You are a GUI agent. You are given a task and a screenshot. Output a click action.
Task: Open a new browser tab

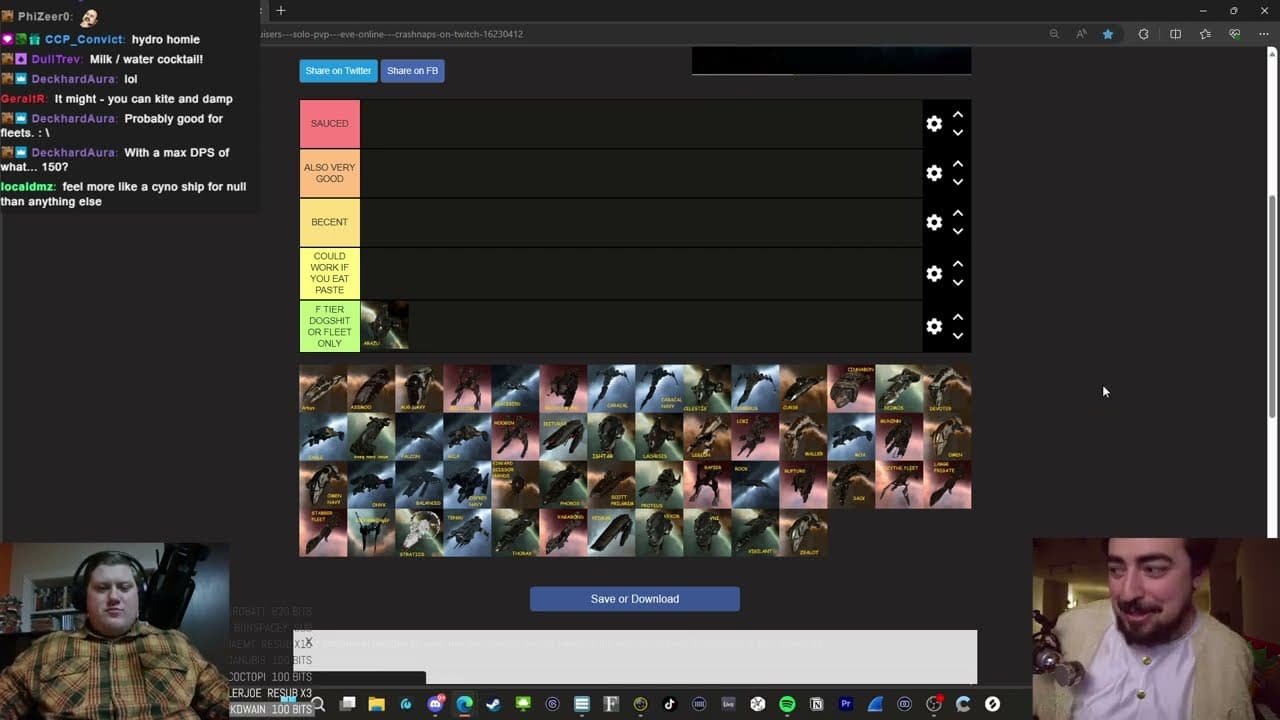click(281, 10)
